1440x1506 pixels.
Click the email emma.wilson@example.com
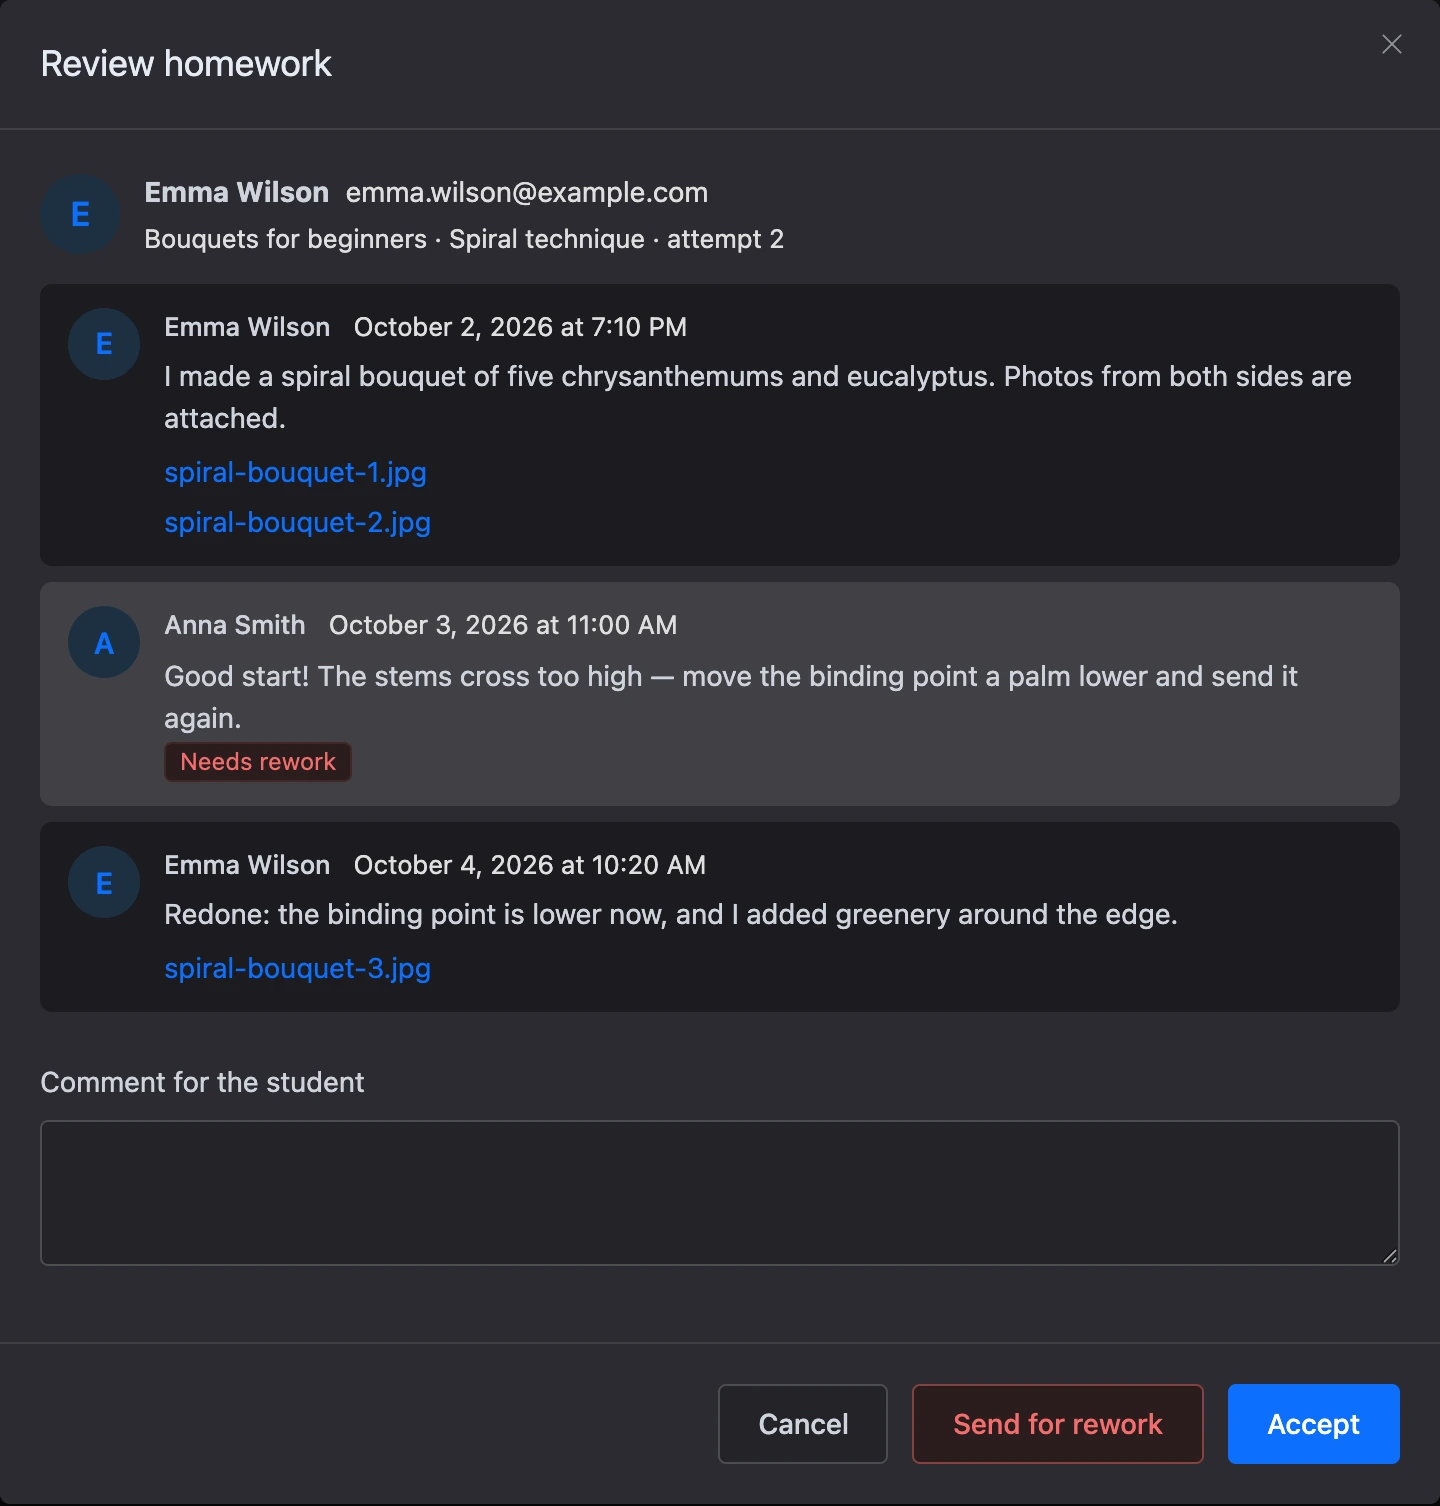point(527,192)
